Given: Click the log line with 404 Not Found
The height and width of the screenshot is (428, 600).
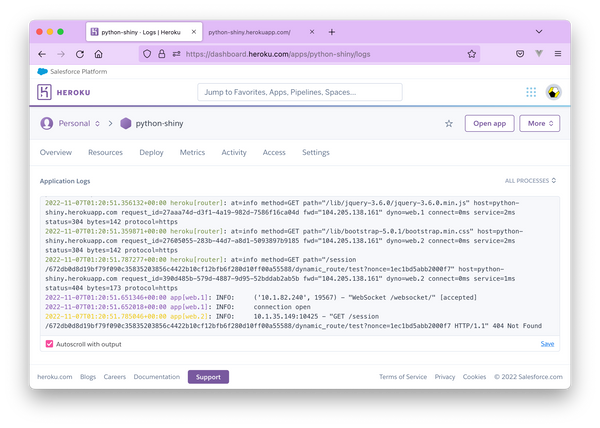Looking at the screenshot, I should [293, 321].
